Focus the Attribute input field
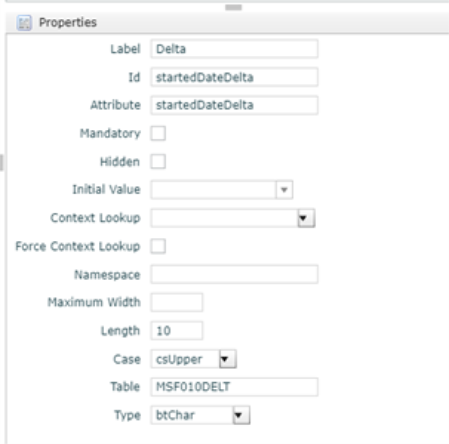 click(234, 105)
